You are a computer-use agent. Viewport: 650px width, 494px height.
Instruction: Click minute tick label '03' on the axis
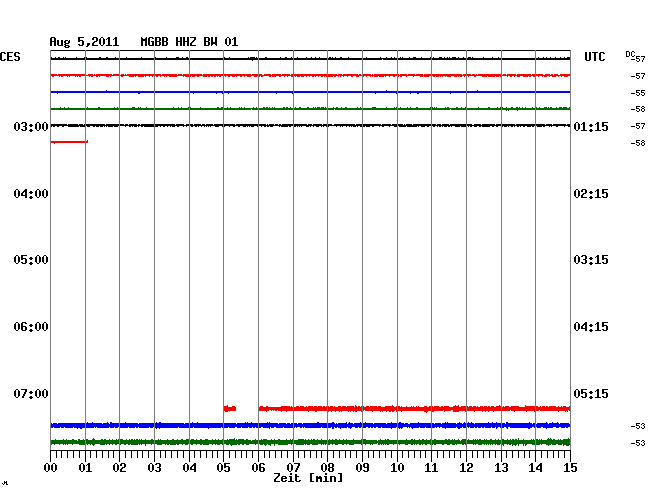point(154,468)
